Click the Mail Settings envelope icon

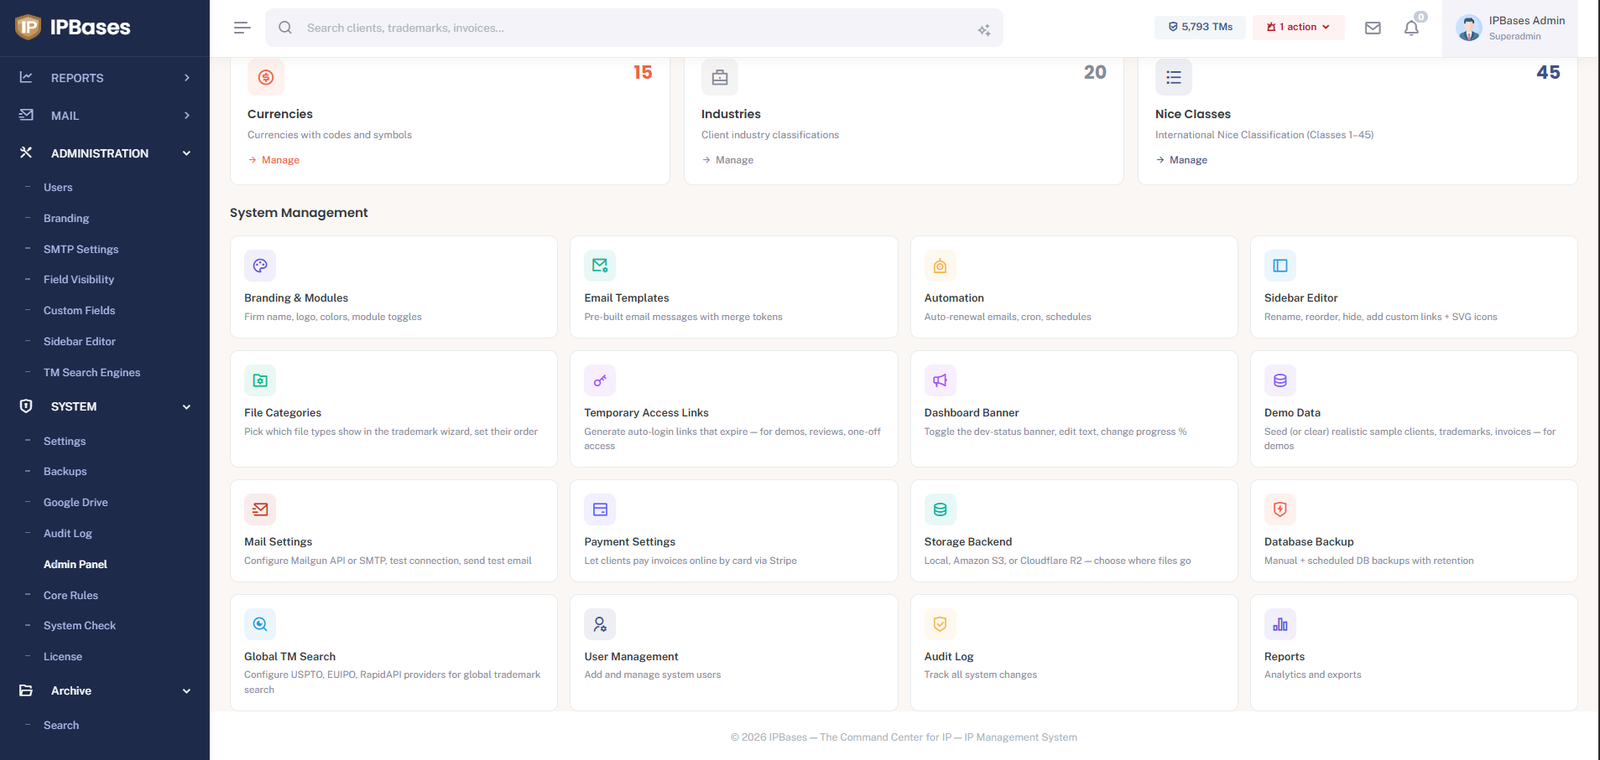tap(260, 509)
